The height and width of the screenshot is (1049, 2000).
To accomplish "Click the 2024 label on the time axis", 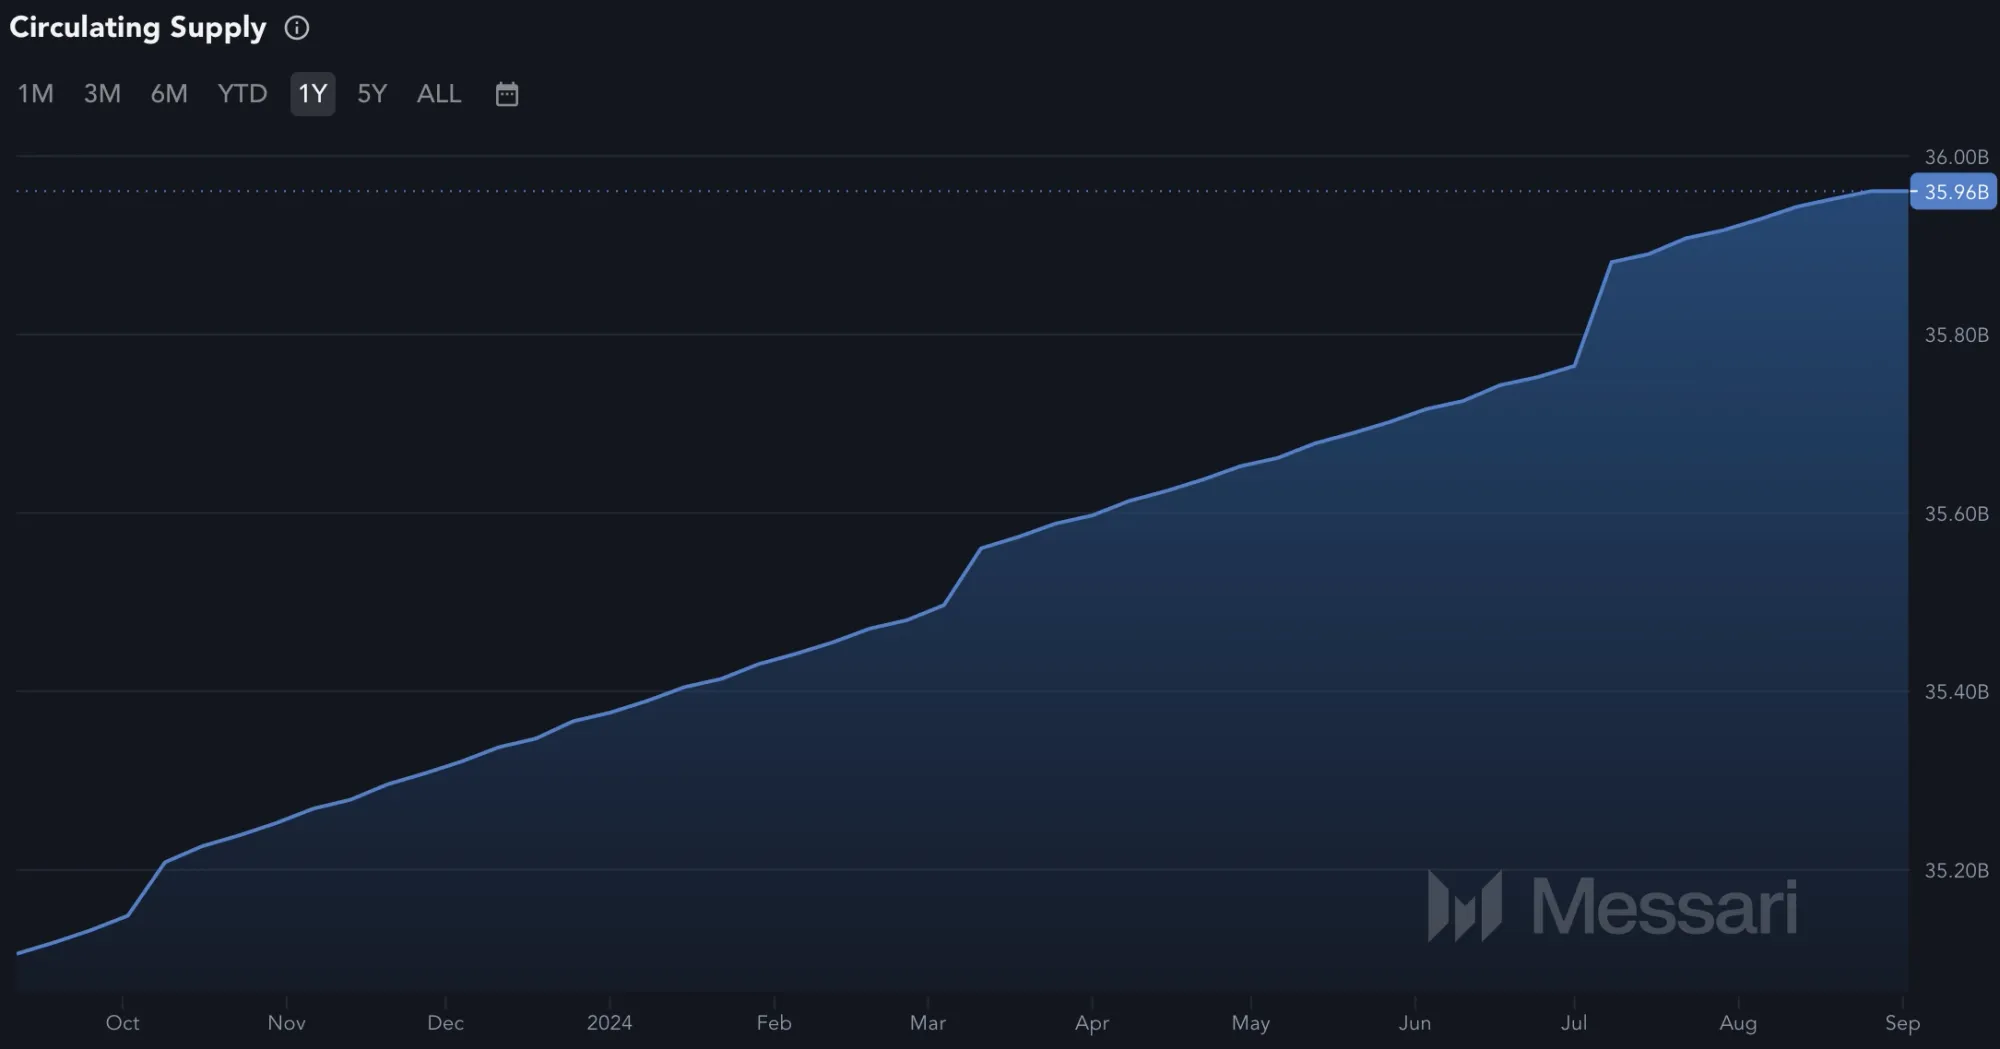I will pyautogui.click(x=609, y=1023).
